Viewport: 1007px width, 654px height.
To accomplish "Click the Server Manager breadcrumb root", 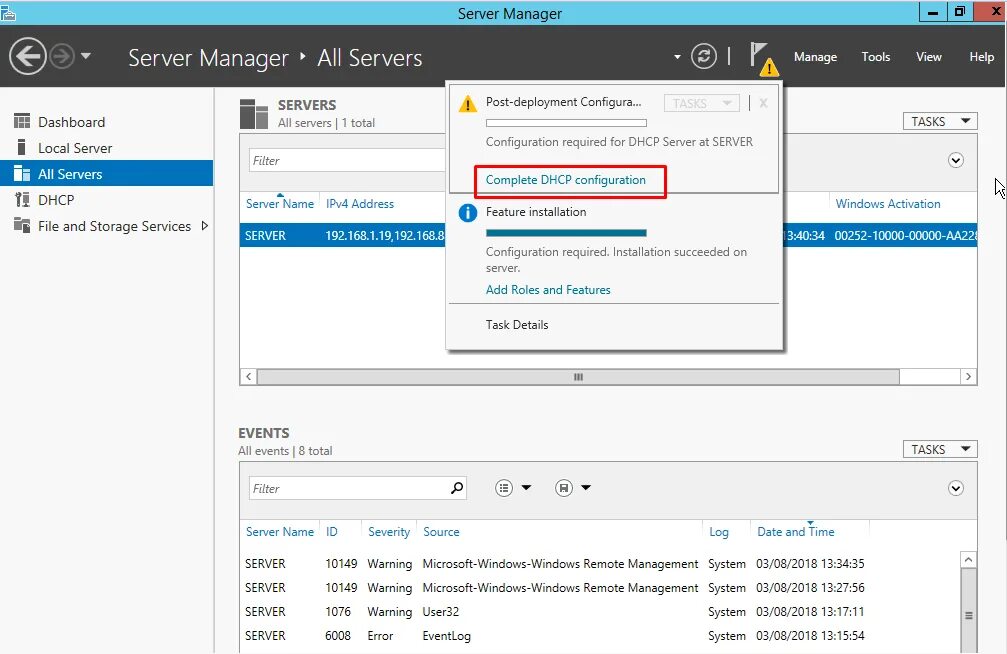I will (x=208, y=58).
